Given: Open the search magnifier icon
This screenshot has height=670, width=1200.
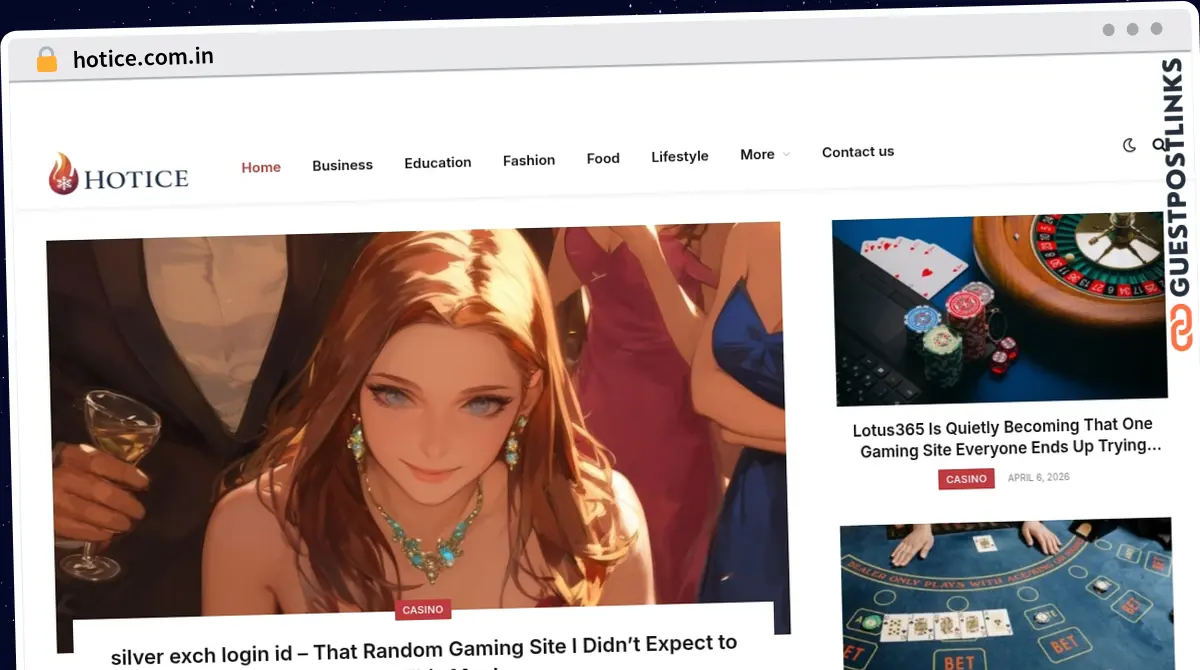Looking at the screenshot, I should tap(1159, 145).
